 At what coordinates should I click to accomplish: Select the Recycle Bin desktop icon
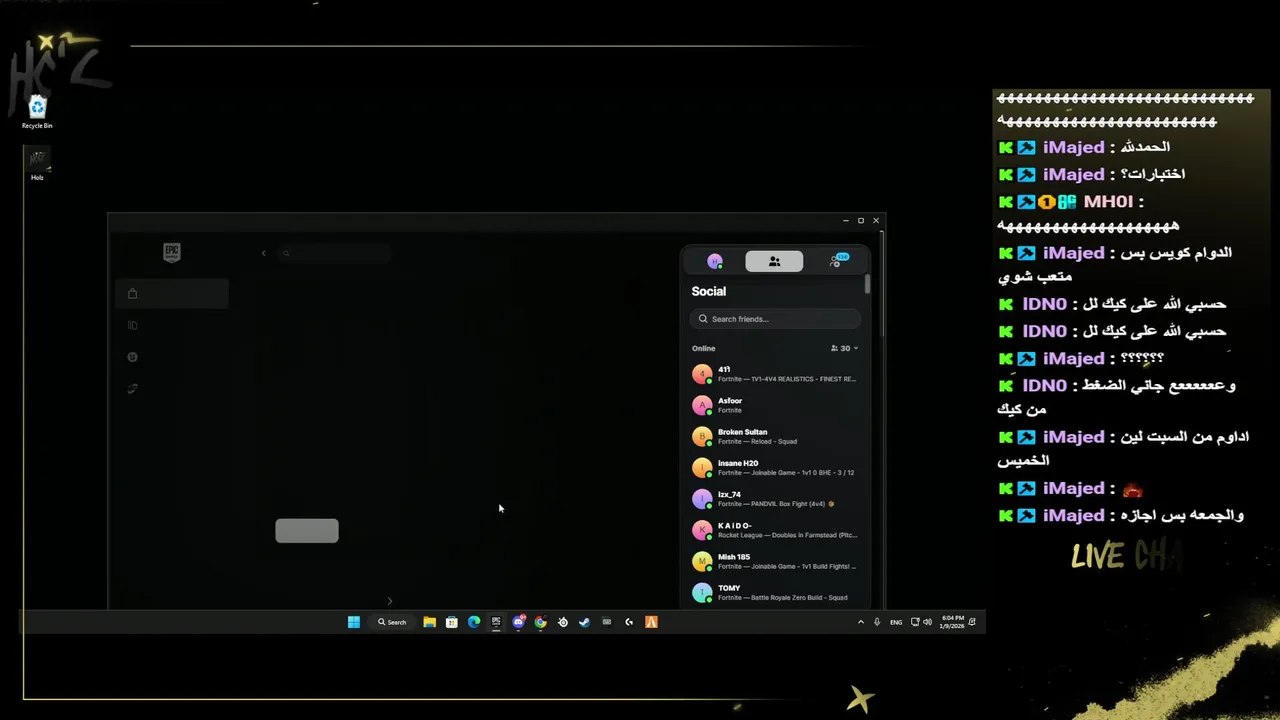coord(37,112)
